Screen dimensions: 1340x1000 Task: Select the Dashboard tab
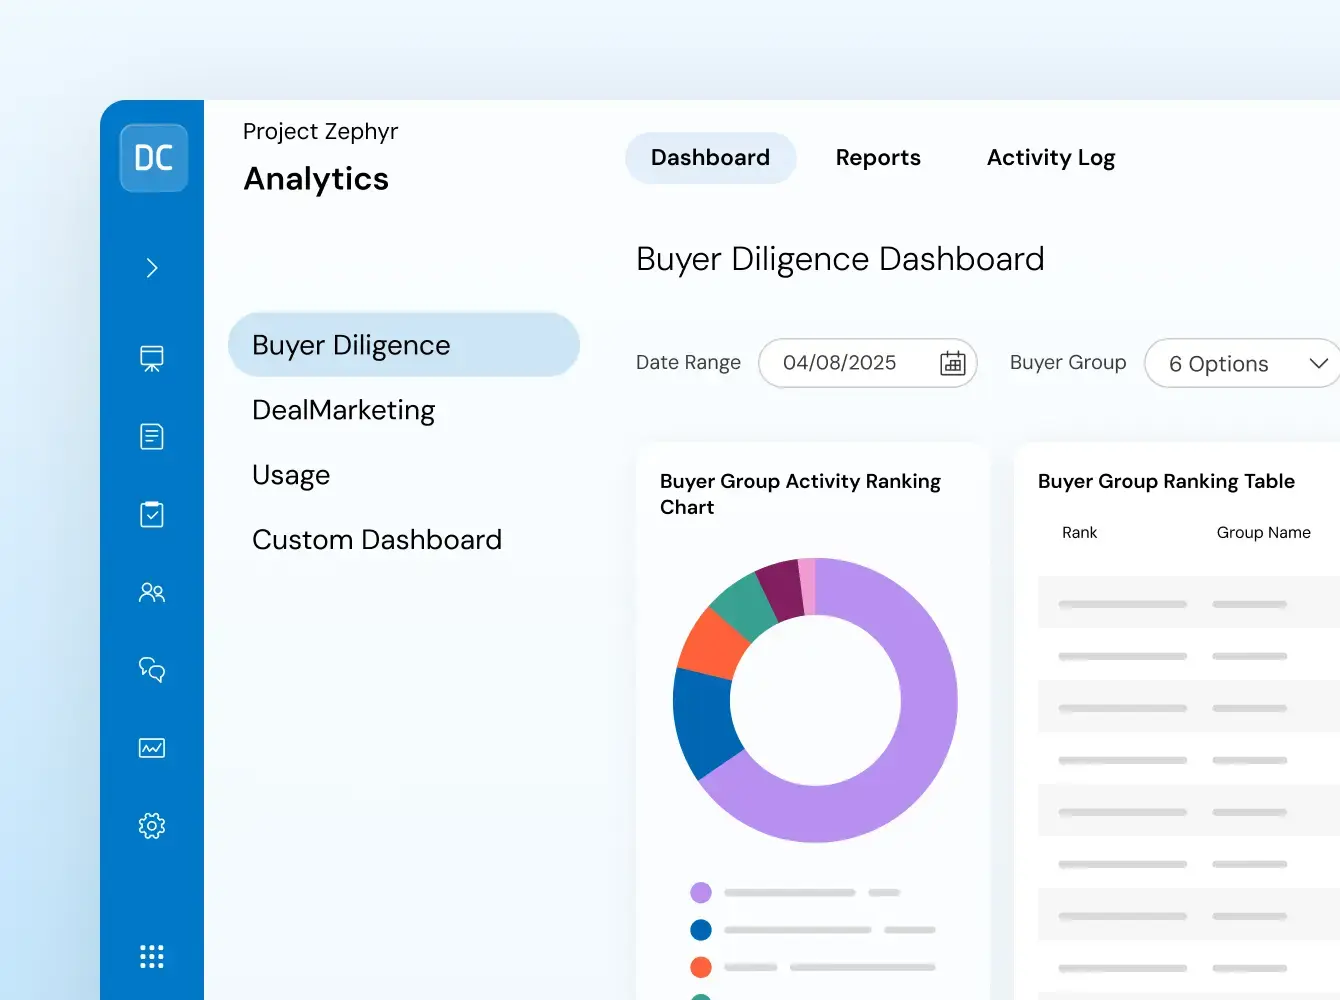tap(710, 157)
